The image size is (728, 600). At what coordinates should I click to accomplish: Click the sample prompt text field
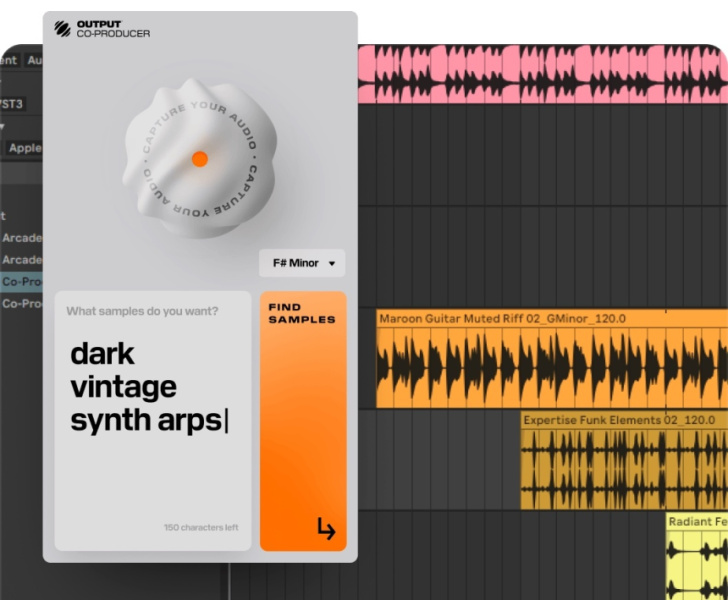pyautogui.click(x=153, y=421)
